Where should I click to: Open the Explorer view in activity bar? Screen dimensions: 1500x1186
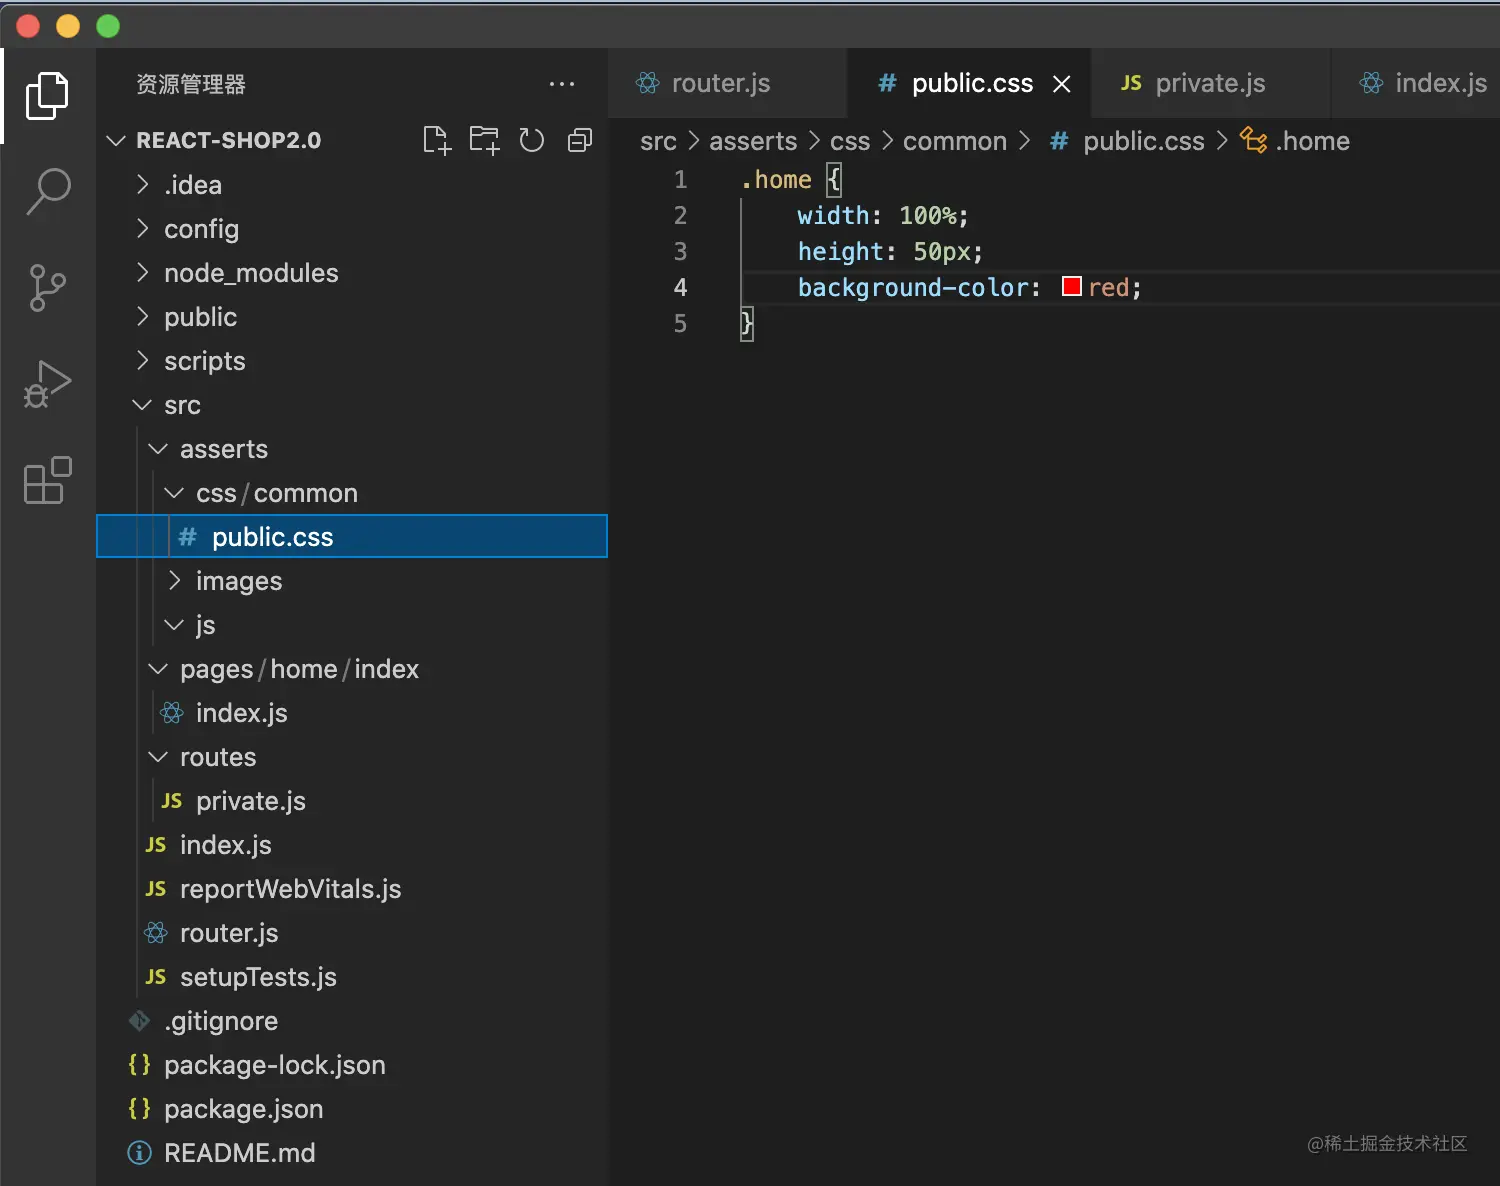click(47, 96)
